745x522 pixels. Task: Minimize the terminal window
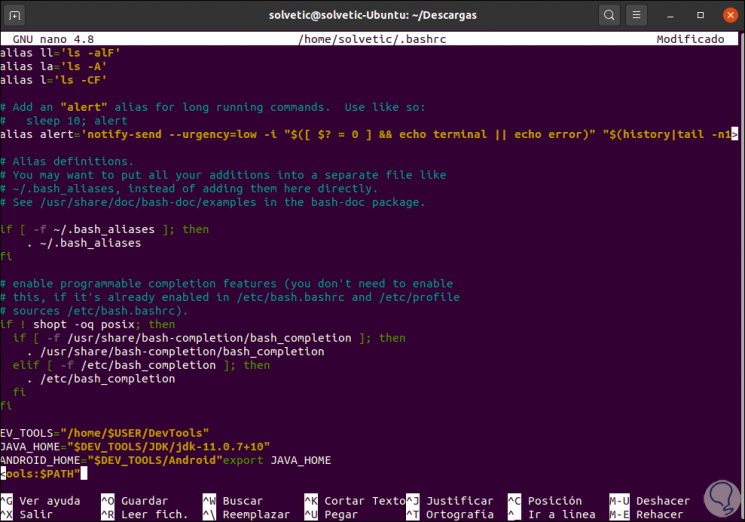pyautogui.click(x=670, y=16)
